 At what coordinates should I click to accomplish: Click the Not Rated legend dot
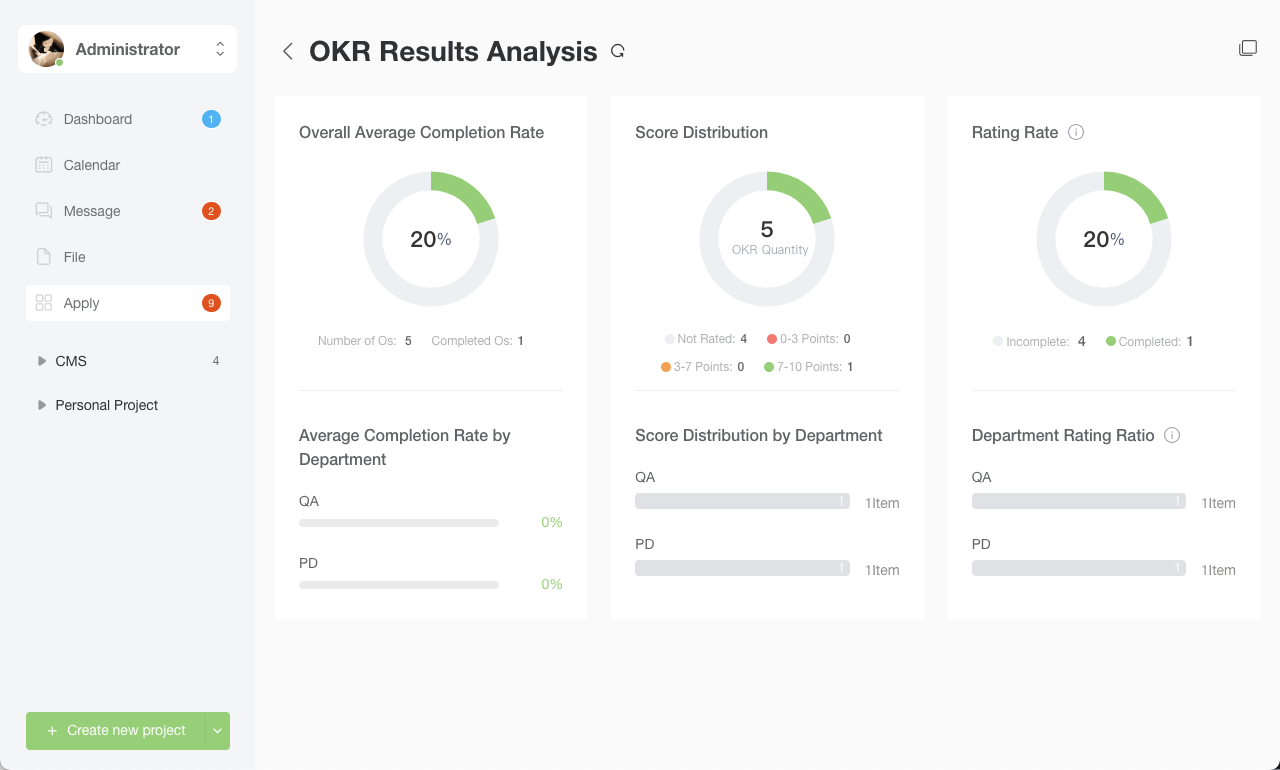click(x=670, y=339)
